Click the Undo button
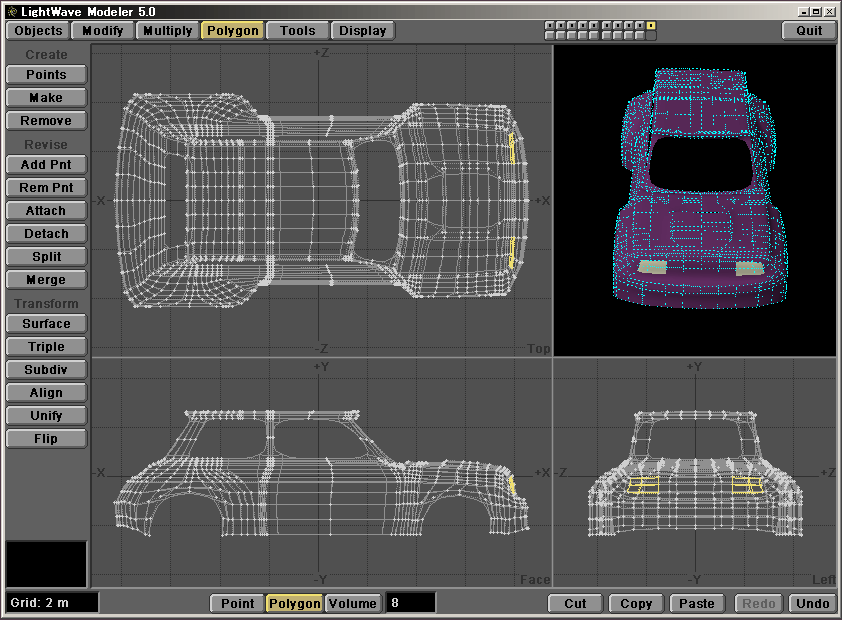 pos(812,603)
